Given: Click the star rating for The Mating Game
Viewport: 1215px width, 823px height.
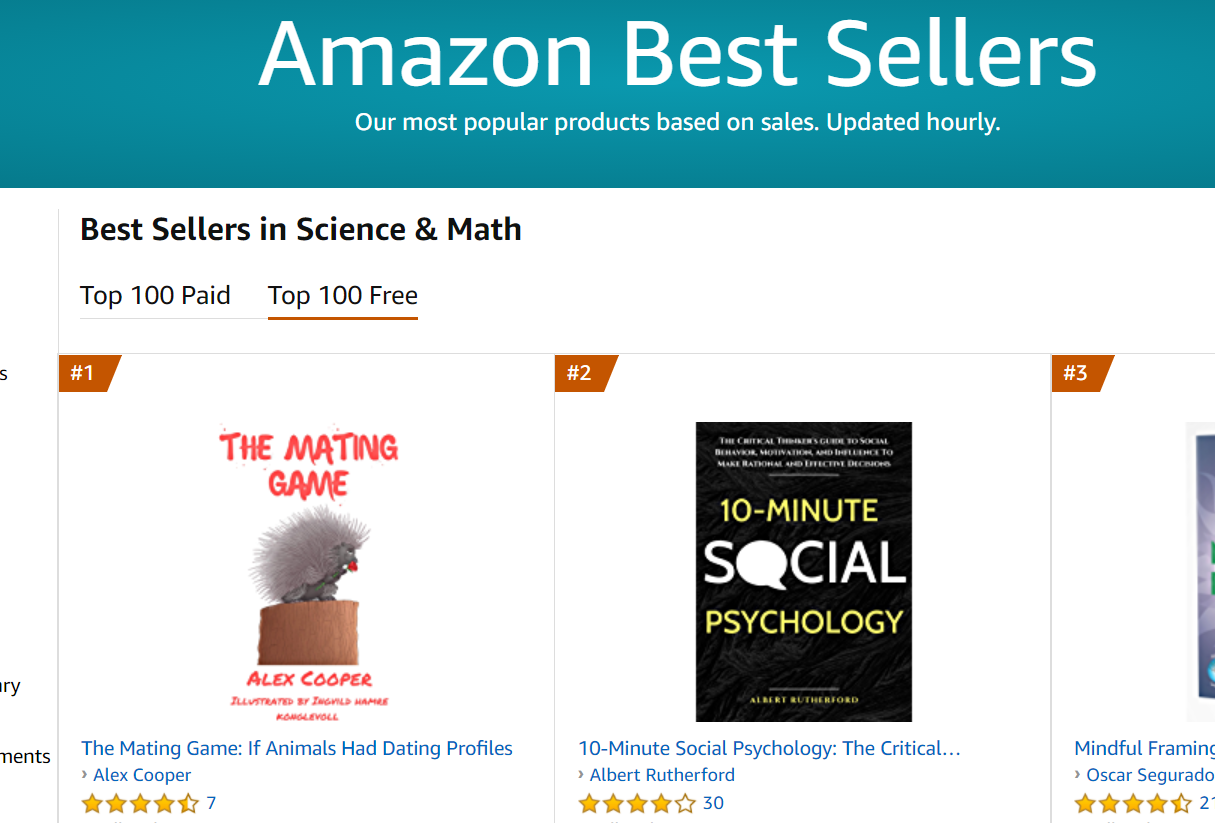Looking at the screenshot, I should click(140, 803).
